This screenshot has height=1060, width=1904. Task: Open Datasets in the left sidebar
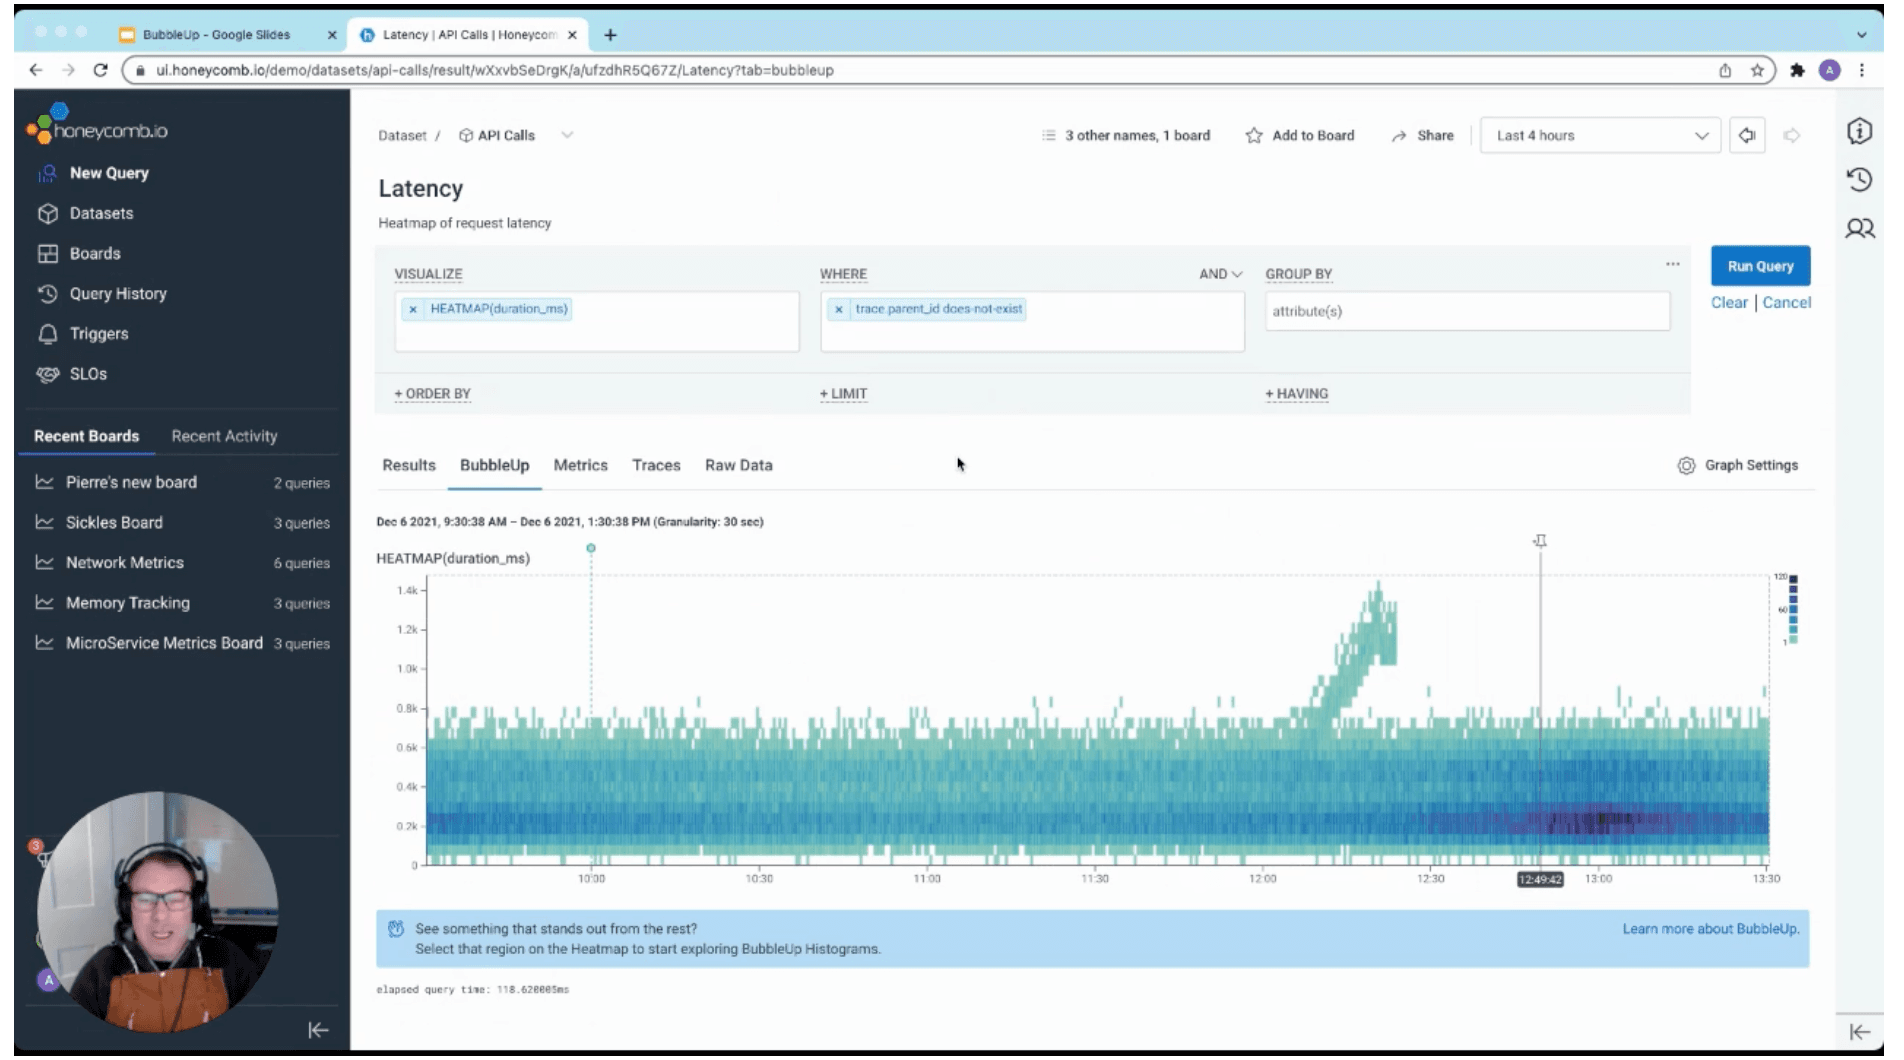tap(101, 213)
